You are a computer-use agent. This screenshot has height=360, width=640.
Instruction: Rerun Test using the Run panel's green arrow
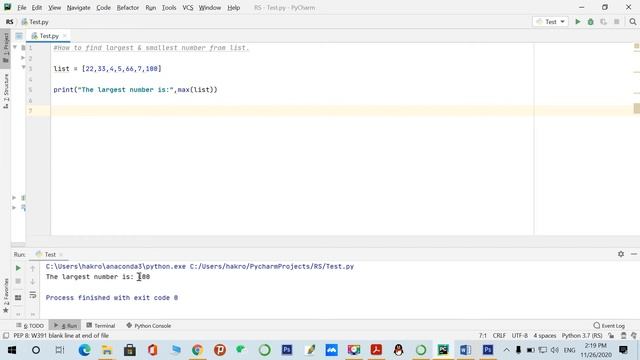pyautogui.click(x=18, y=268)
